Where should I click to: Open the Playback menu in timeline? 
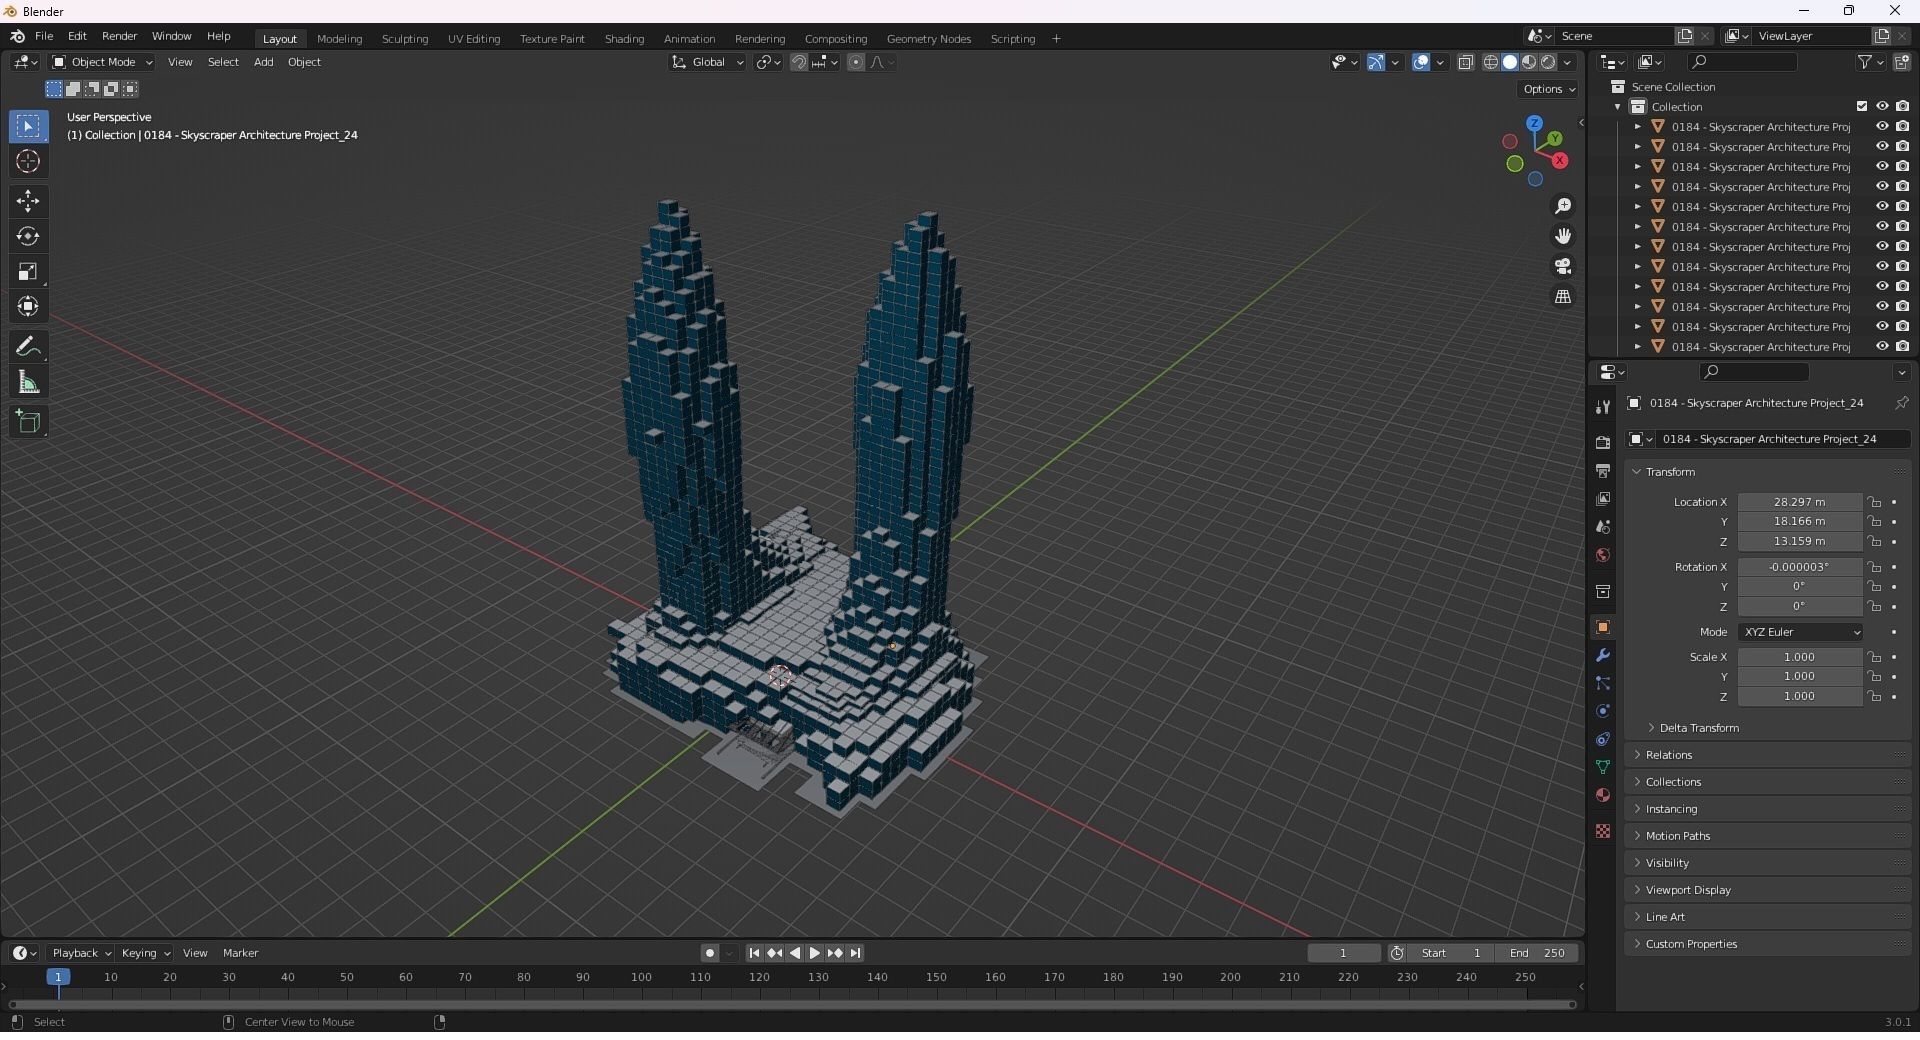click(80, 953)
